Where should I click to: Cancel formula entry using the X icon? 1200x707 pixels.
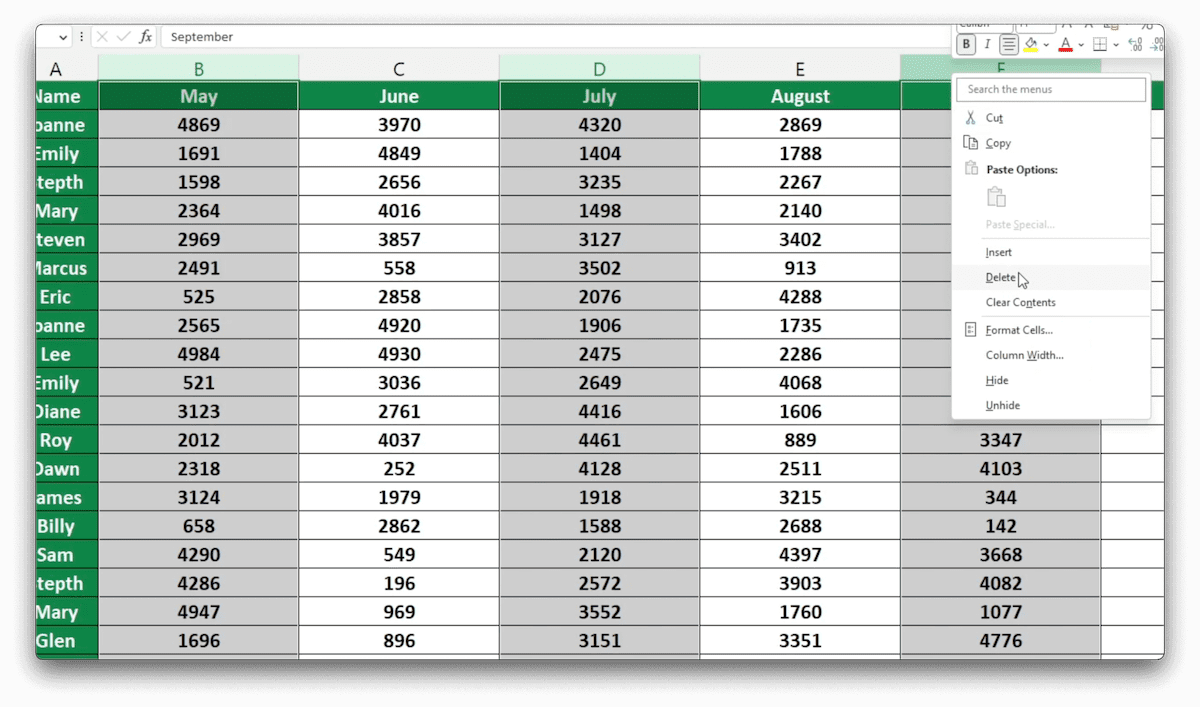[103, 37]
